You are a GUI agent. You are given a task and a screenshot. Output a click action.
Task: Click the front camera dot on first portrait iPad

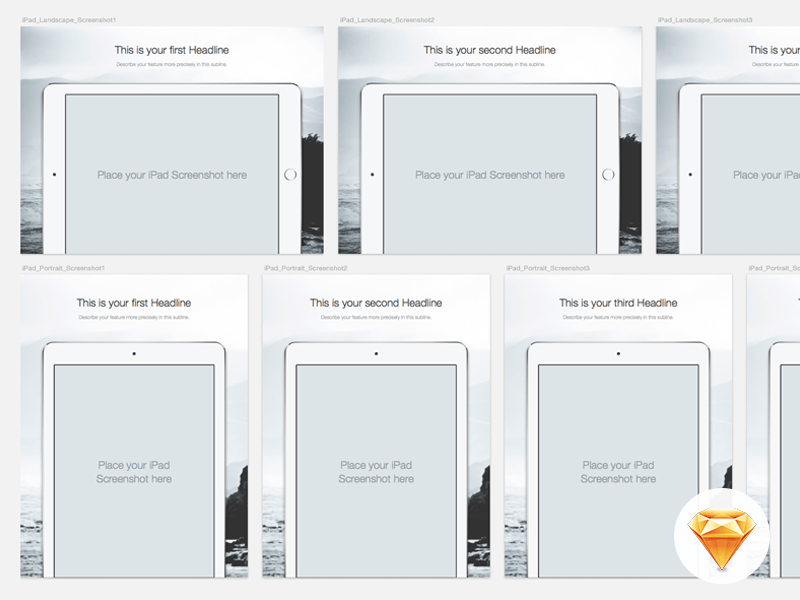pos(135,351)
